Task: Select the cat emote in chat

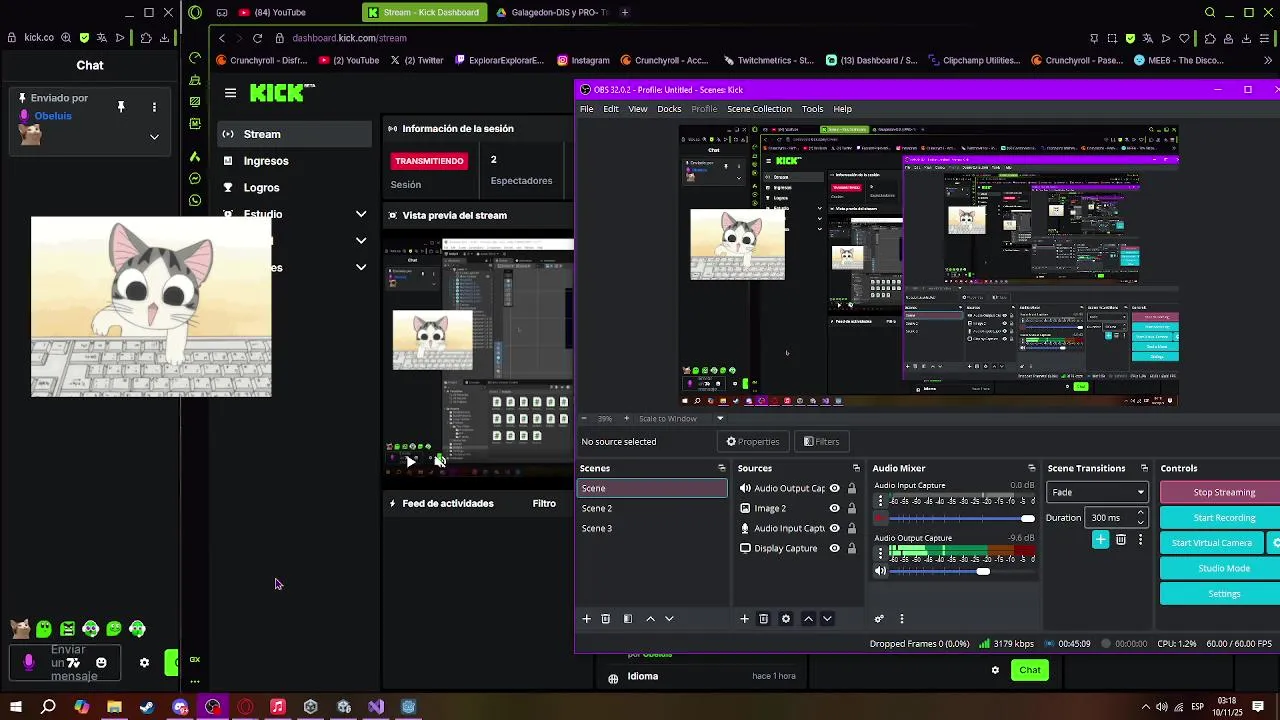Action: click(x=20, y=629)
